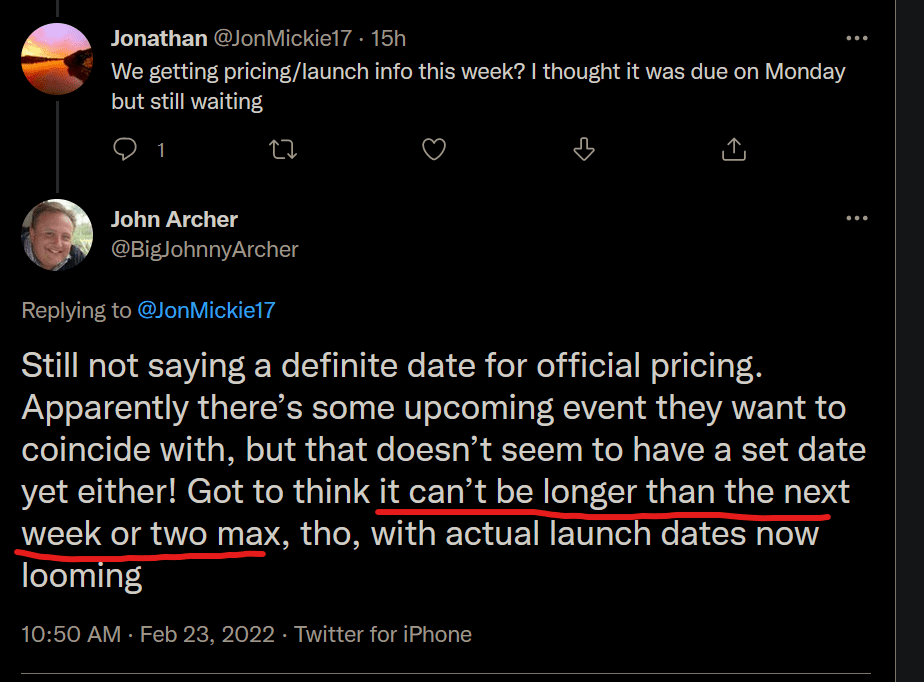Like Jonathan's tweet with the heart

point(434,149)
